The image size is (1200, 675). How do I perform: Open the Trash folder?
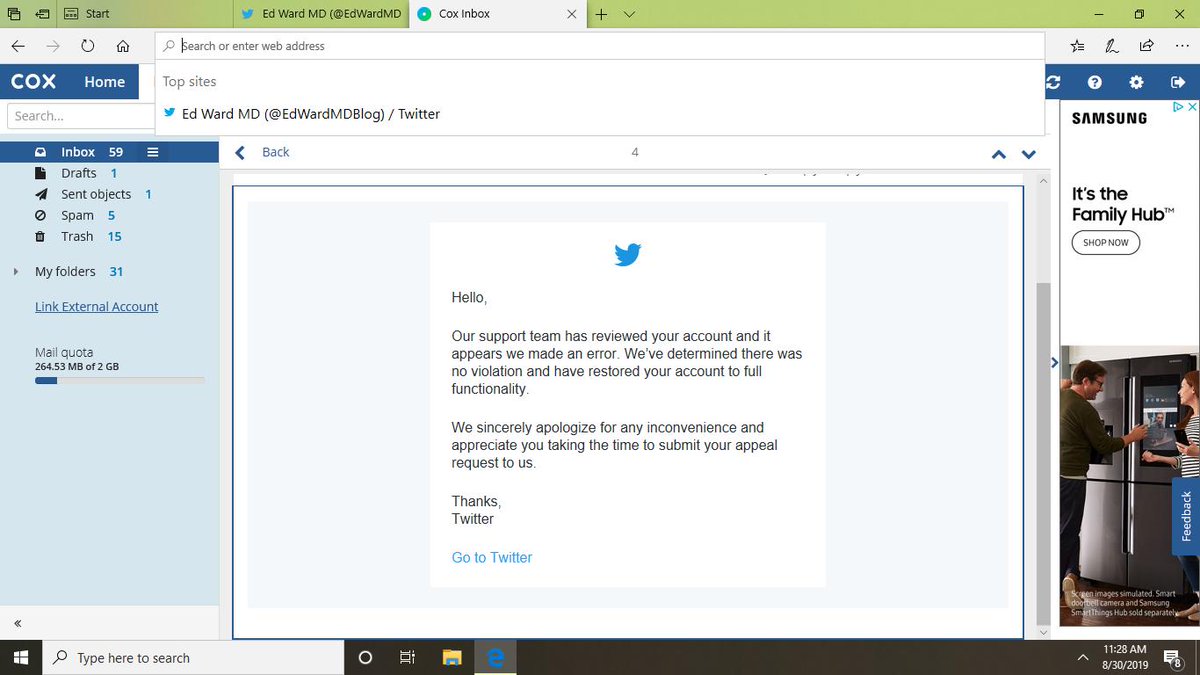click(77, 236)
